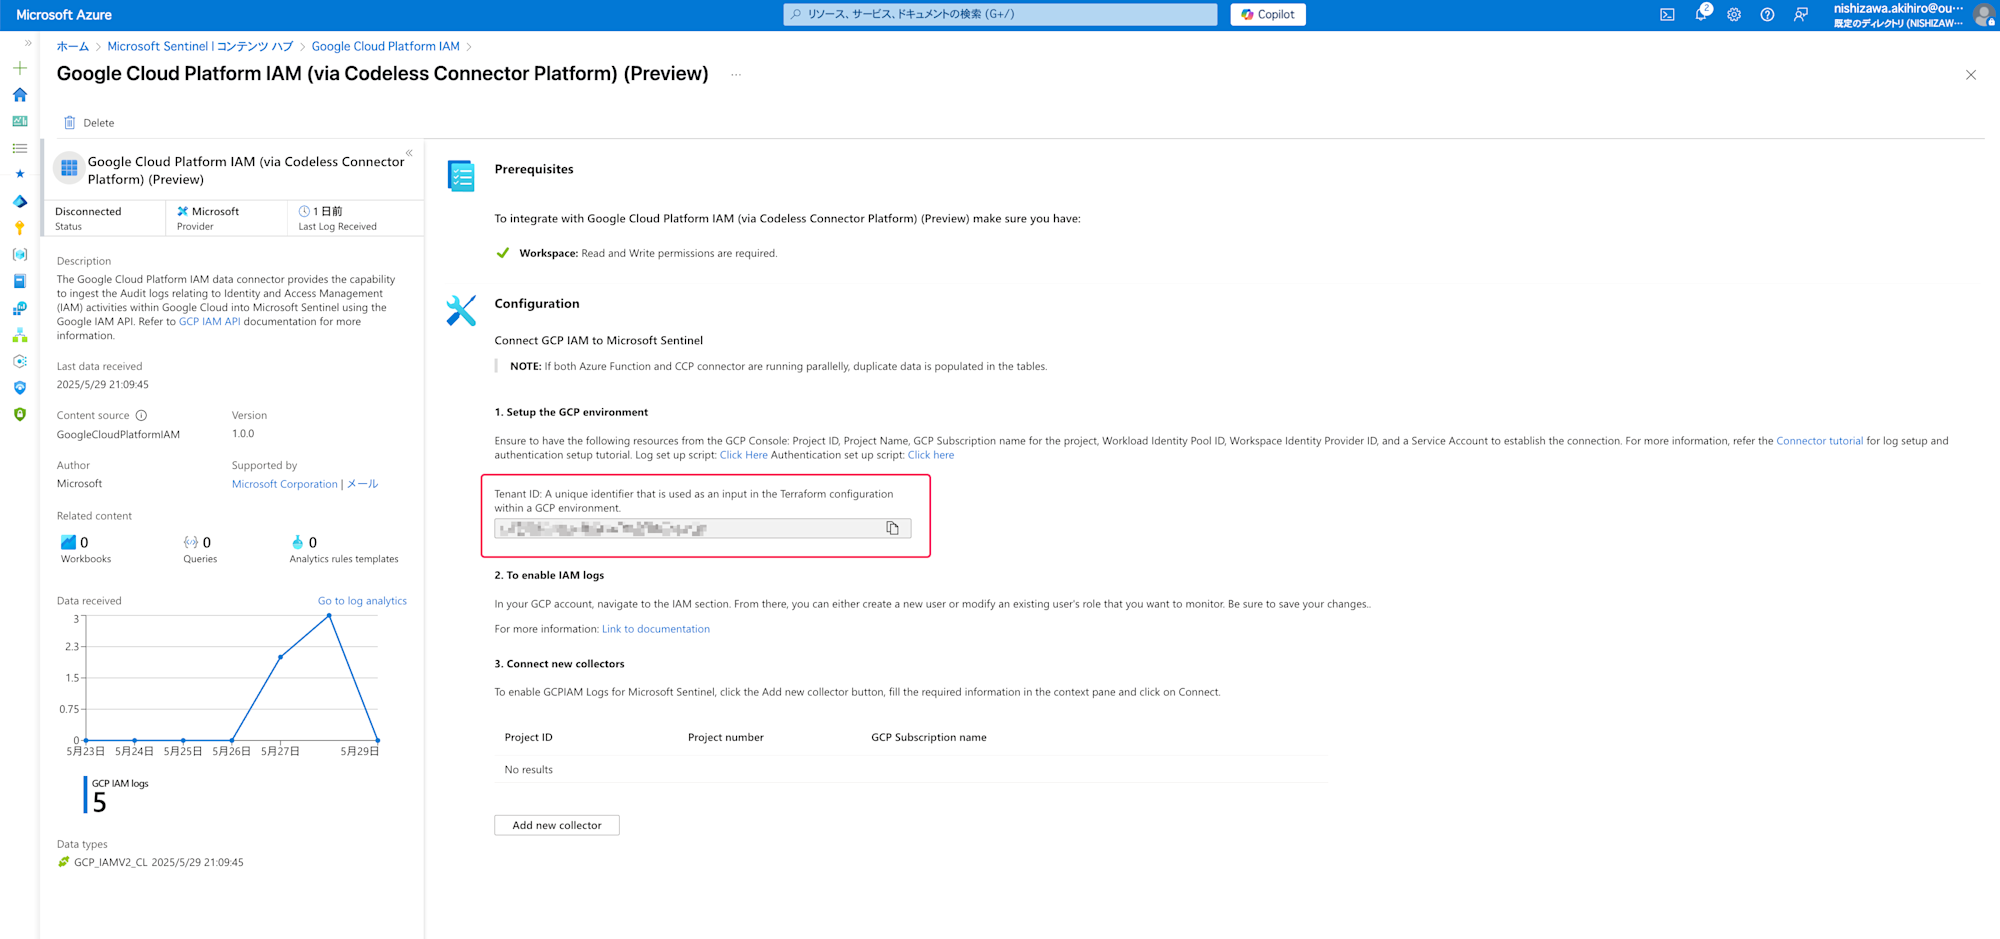The height and width of the screenshot is (939, 2000).
Task: Open the cube-in-brackets icon in sidebar
Action: coord(19,255)
